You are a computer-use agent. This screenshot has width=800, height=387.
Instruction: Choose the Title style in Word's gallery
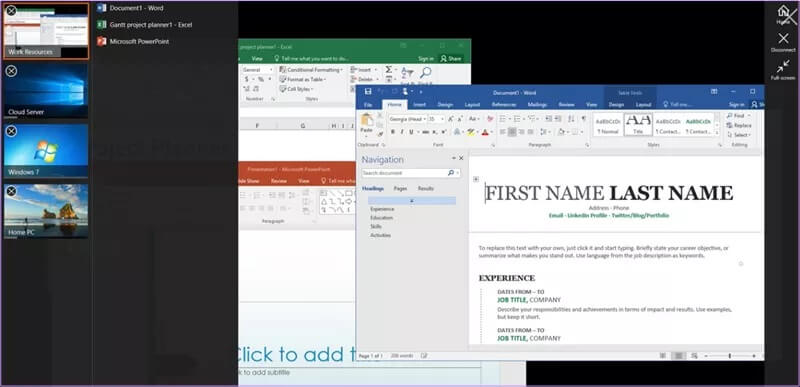[x=638, y=124]
